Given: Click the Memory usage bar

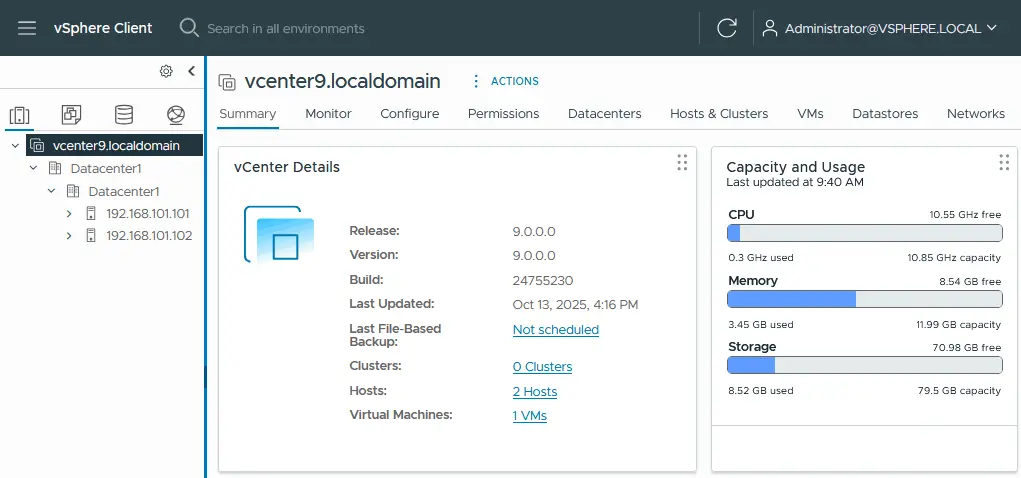Looking at the screenshot, I should coord(864,299).
